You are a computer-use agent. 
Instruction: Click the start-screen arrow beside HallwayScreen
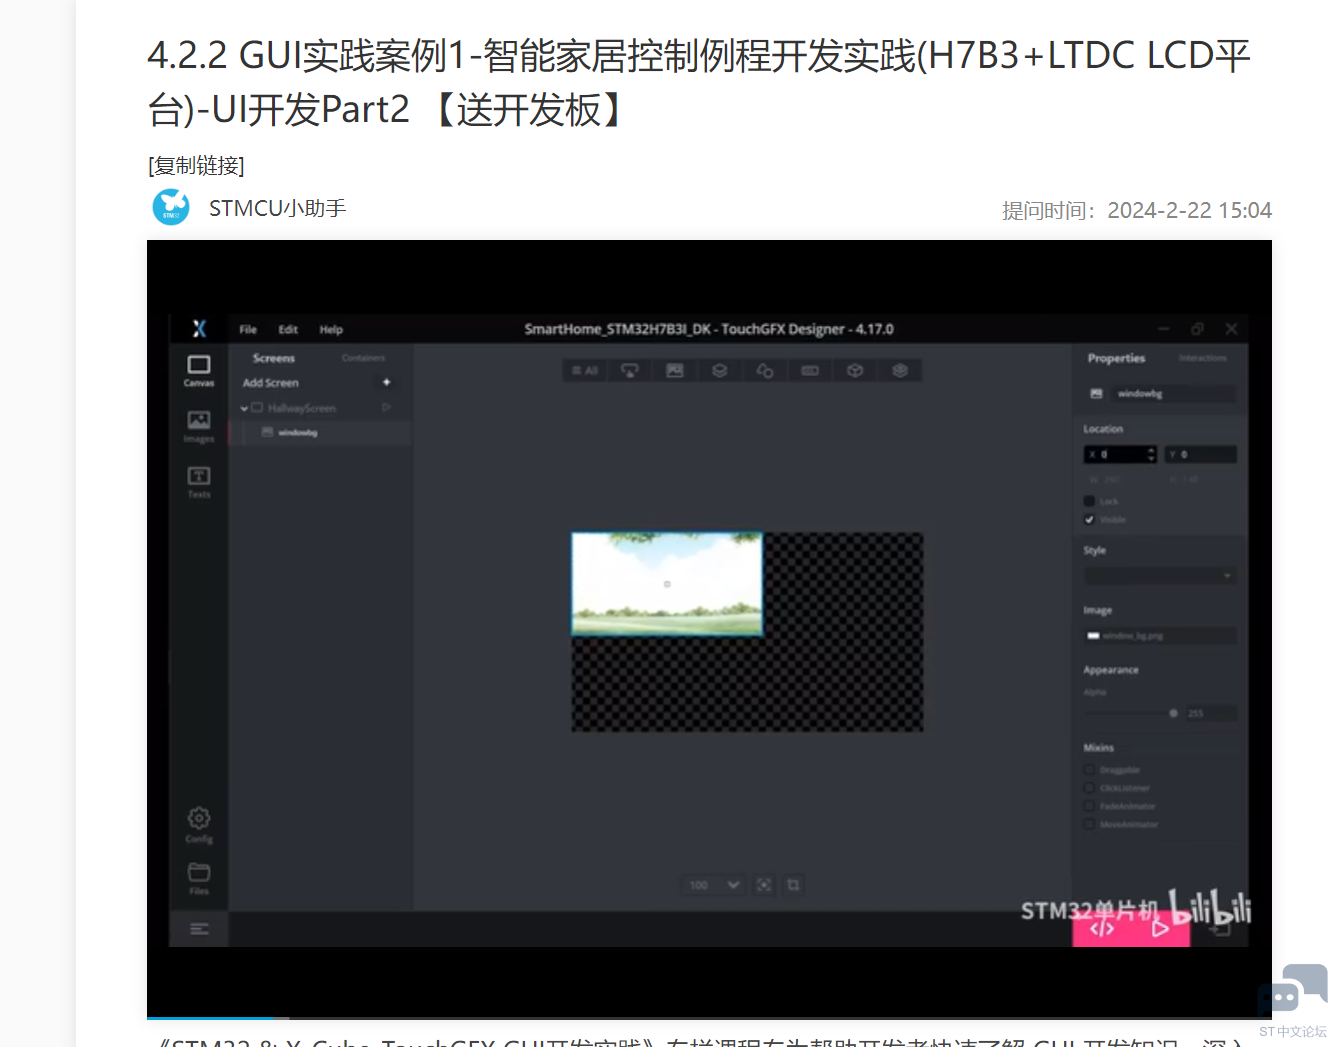(386, 407)
